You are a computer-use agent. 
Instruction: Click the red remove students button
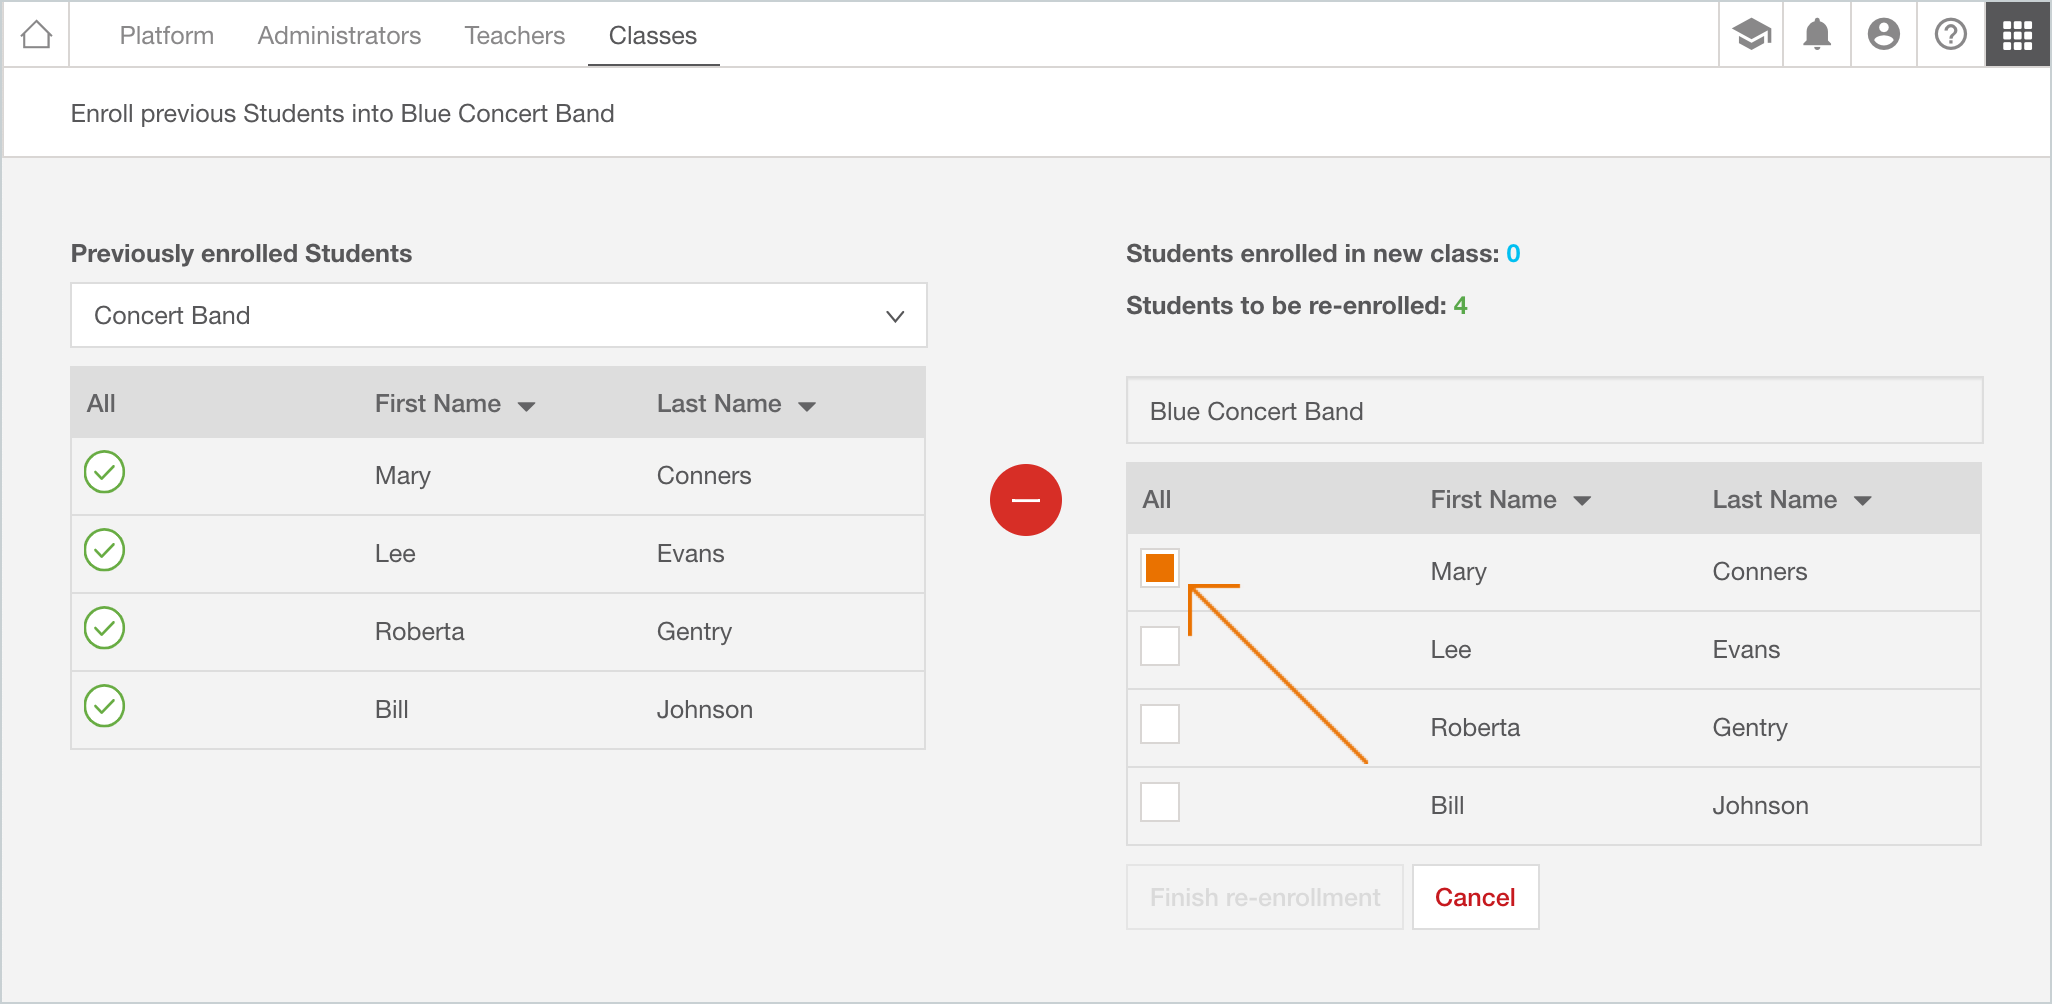click(1026, 500)
